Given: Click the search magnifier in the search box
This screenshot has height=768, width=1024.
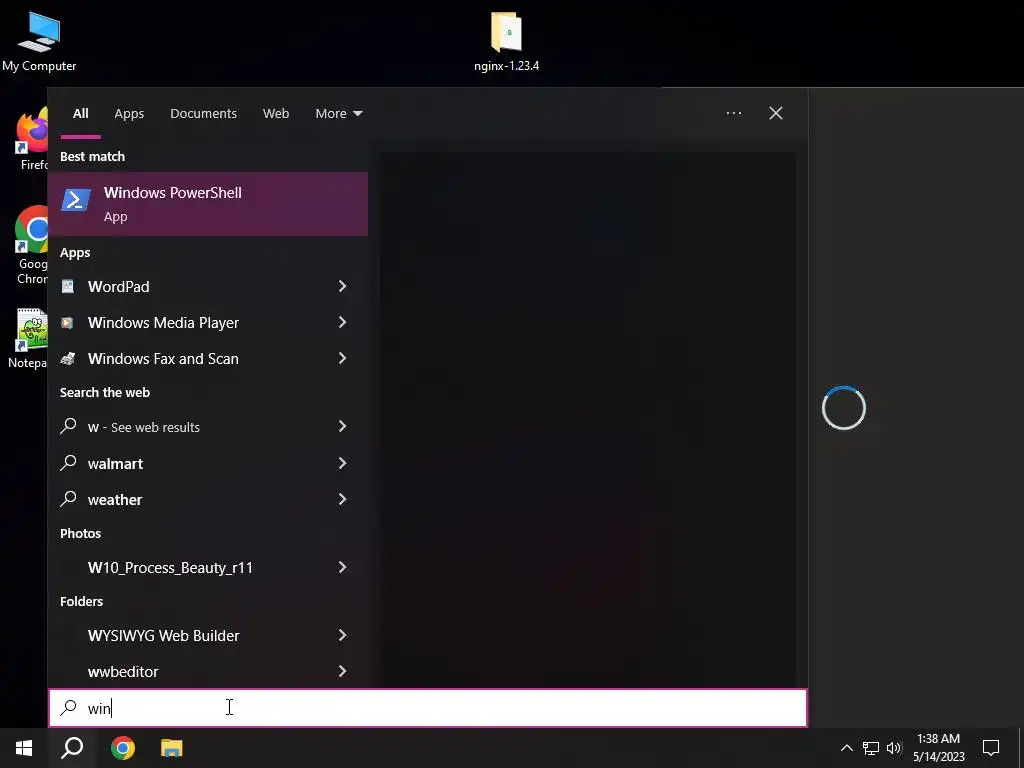Looking at the screenshot, I should point(69,708).
